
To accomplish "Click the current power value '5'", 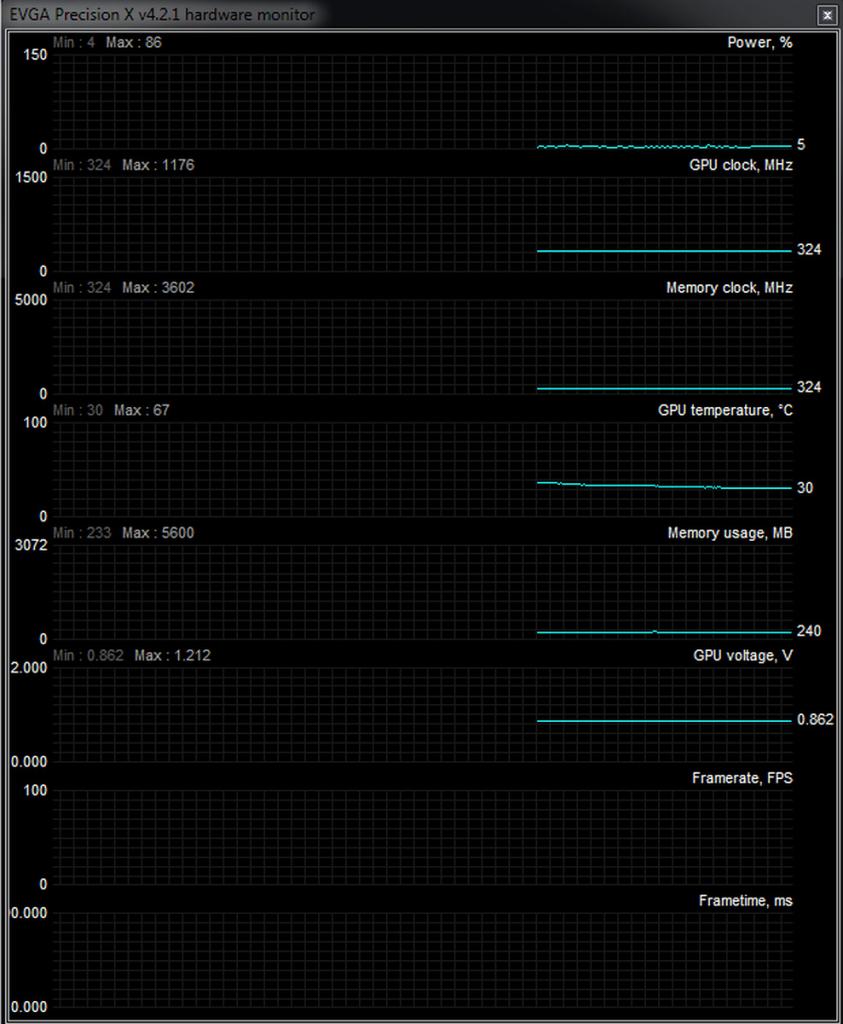I will pyautogui.click(x=801, y=145).
